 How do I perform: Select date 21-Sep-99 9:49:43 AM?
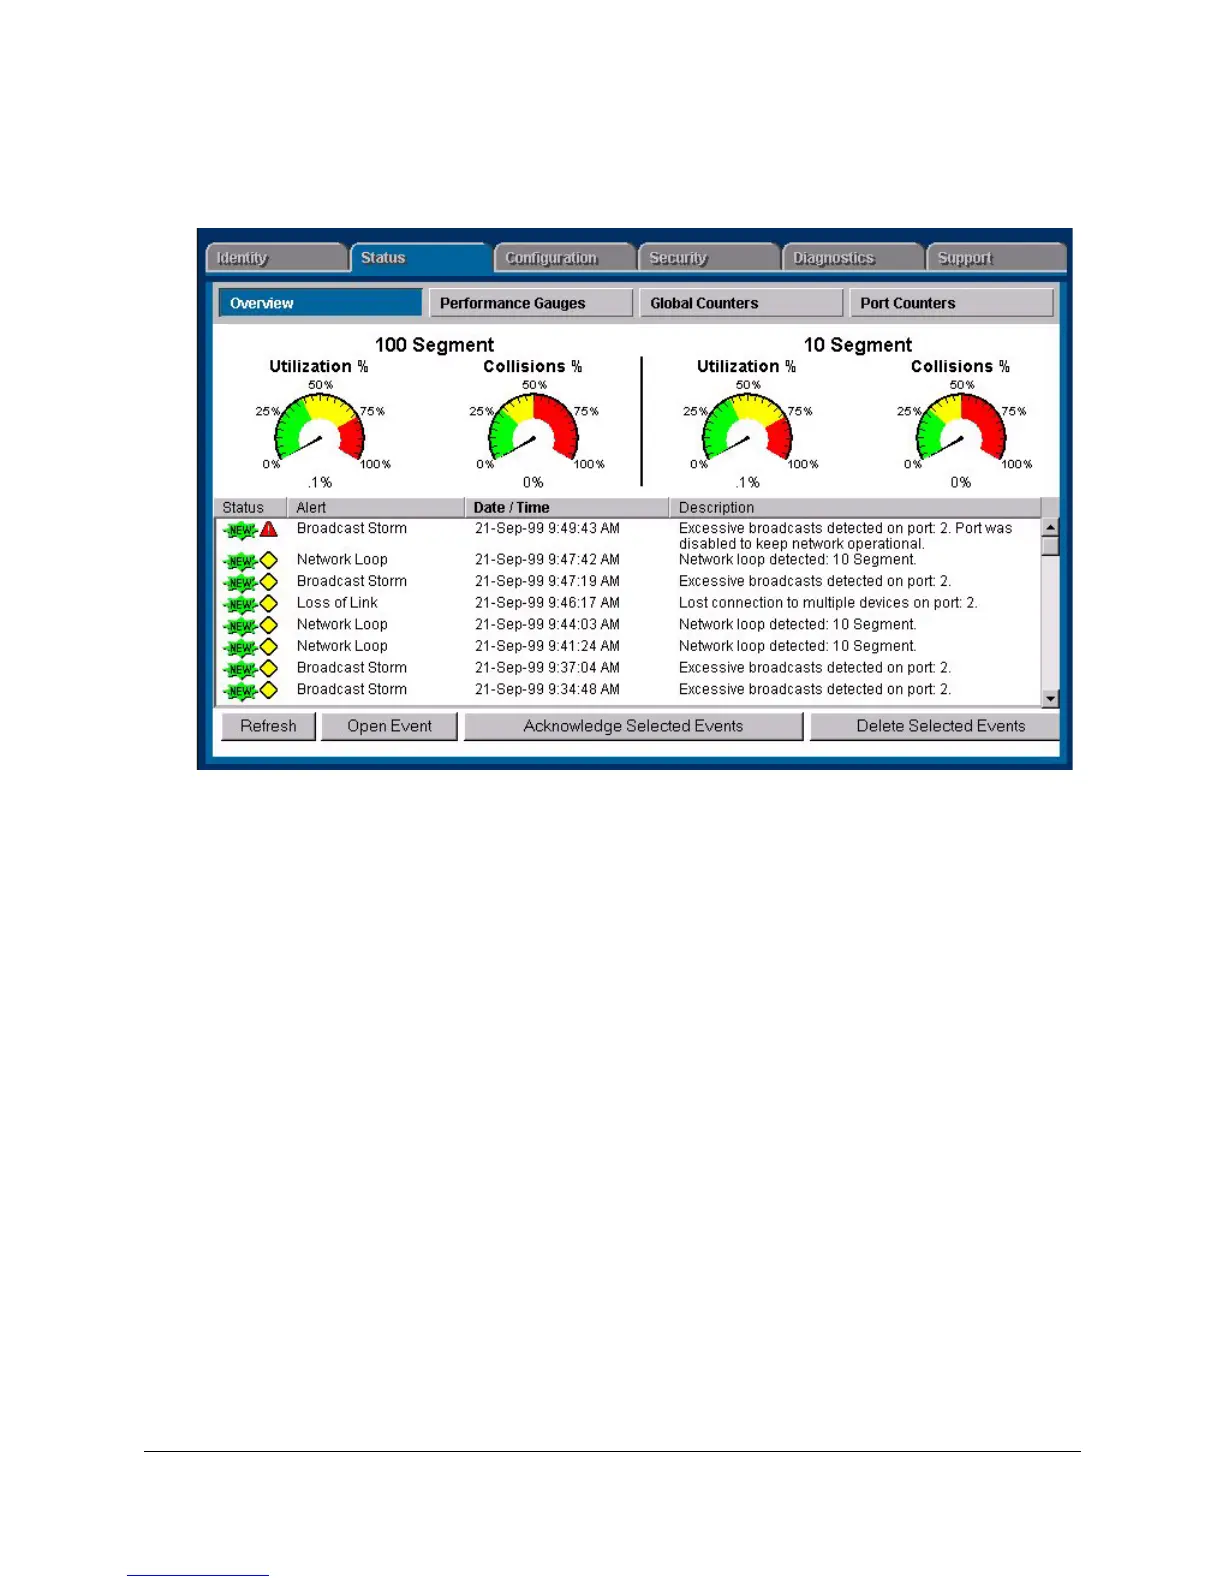pos(547,529)
